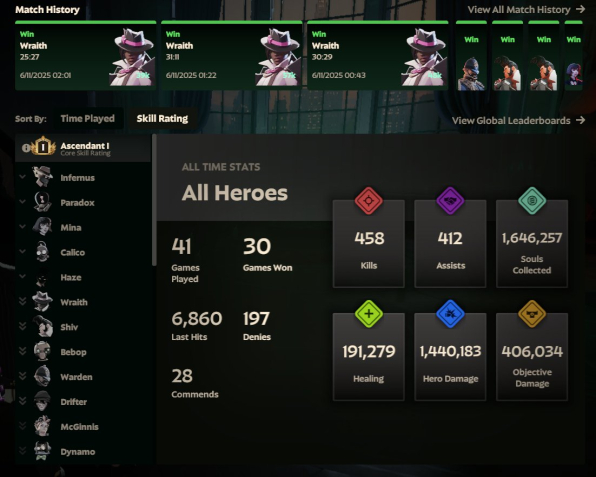Select the Paradox hero portrait
The height and width of the screenshot is (477, 596).
[42, 201]
